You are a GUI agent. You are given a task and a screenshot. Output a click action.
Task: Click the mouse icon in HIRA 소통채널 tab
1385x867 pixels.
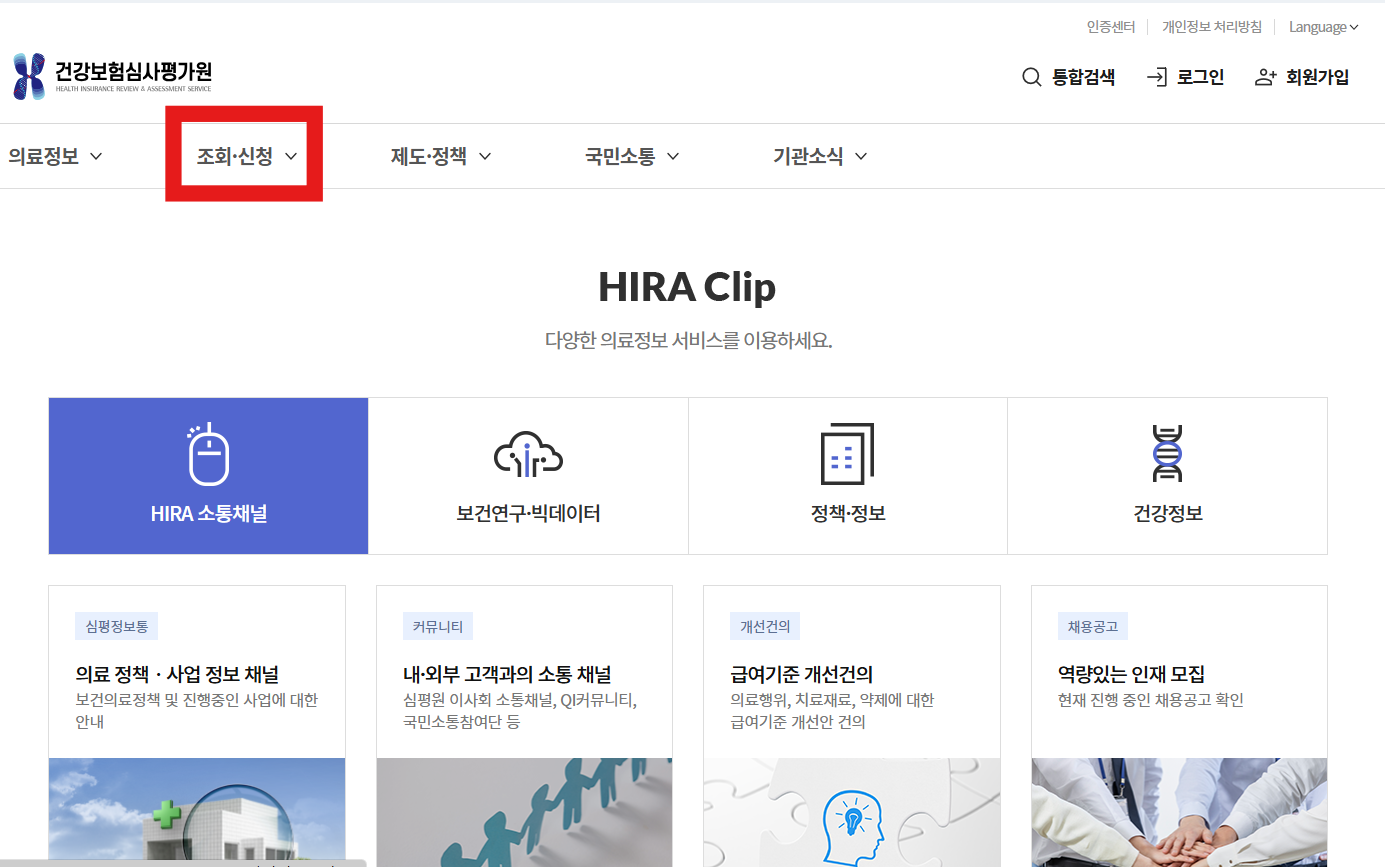(208, 455)
